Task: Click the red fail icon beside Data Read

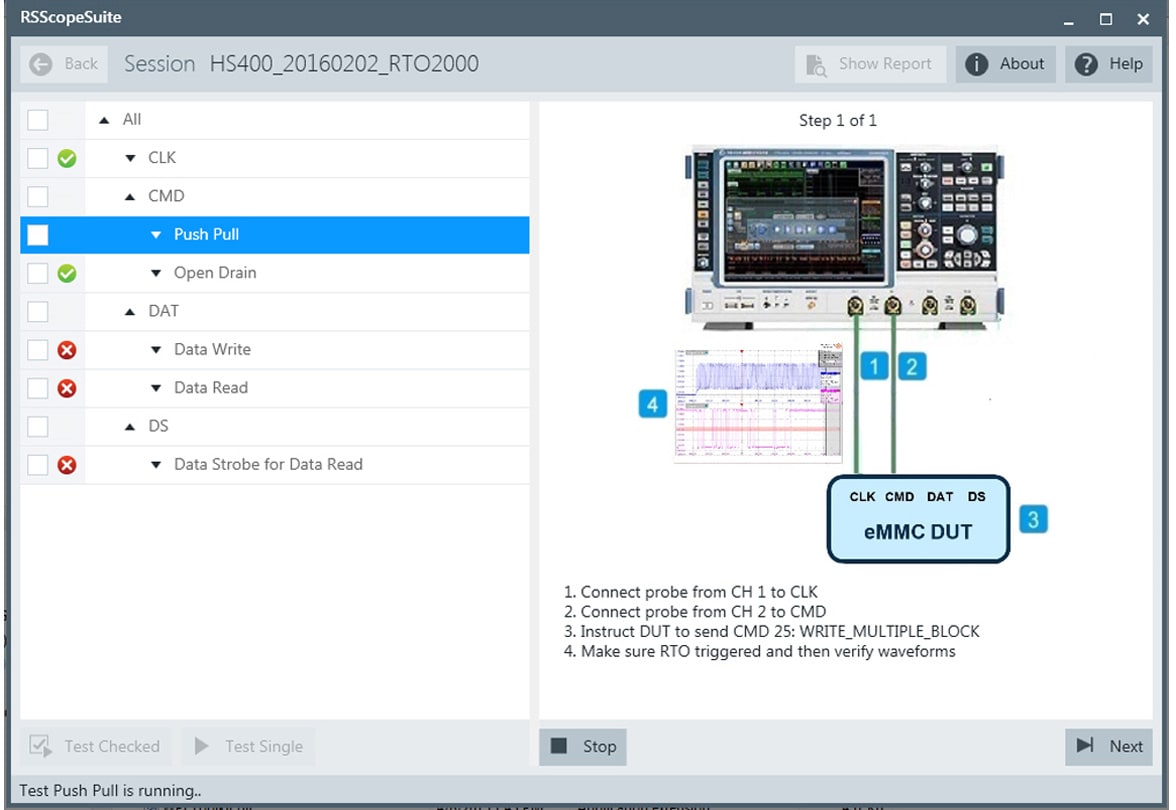Action: click(67, 388)
